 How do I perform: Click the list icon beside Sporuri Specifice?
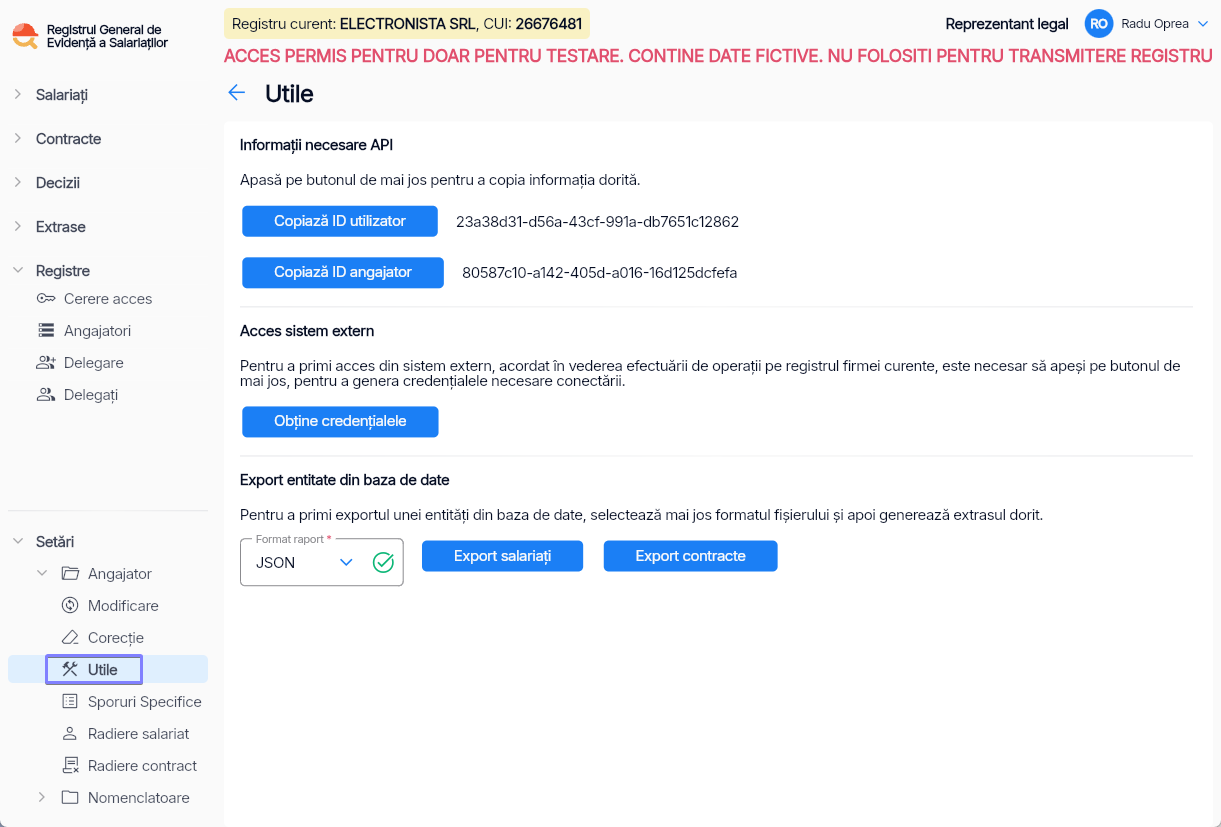[70, 702]
